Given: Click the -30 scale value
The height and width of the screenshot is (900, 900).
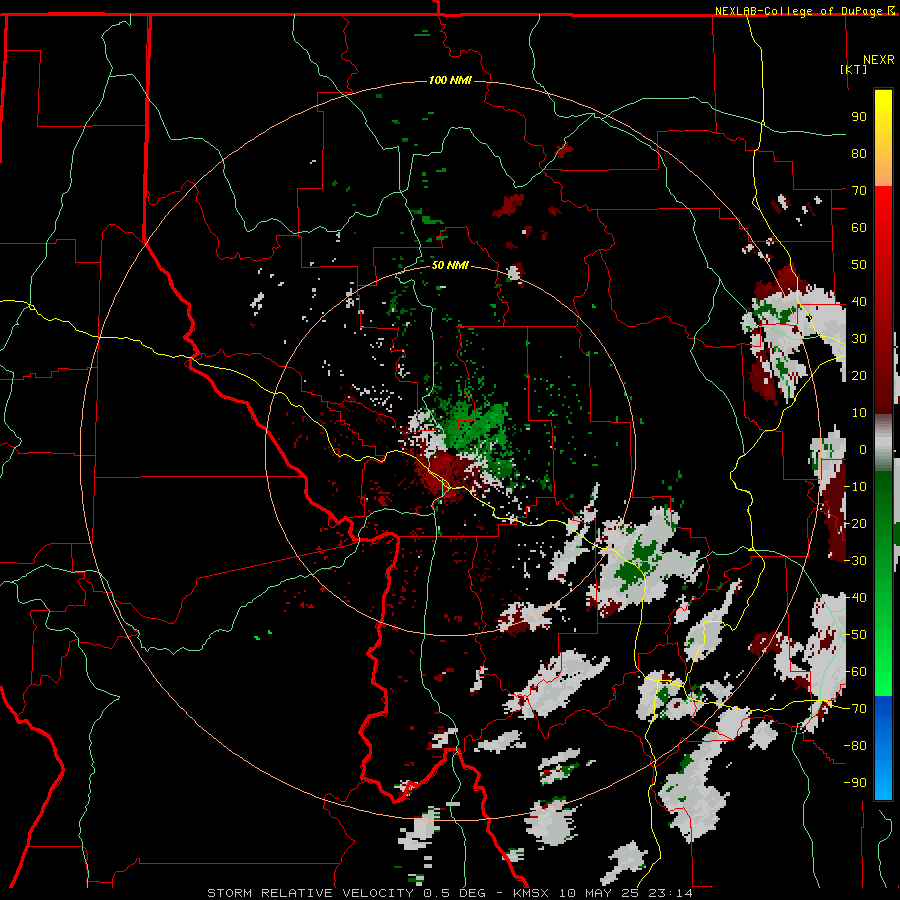Looking at the screenshot, I should [x=856, y=561].
